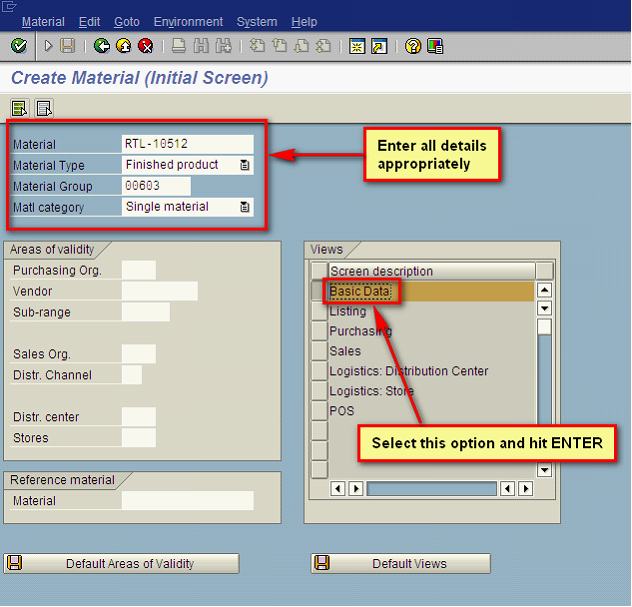Select the Listing row selector box
Screen dimensions: 632x607
pyautogui.click(x=319, y=311)
